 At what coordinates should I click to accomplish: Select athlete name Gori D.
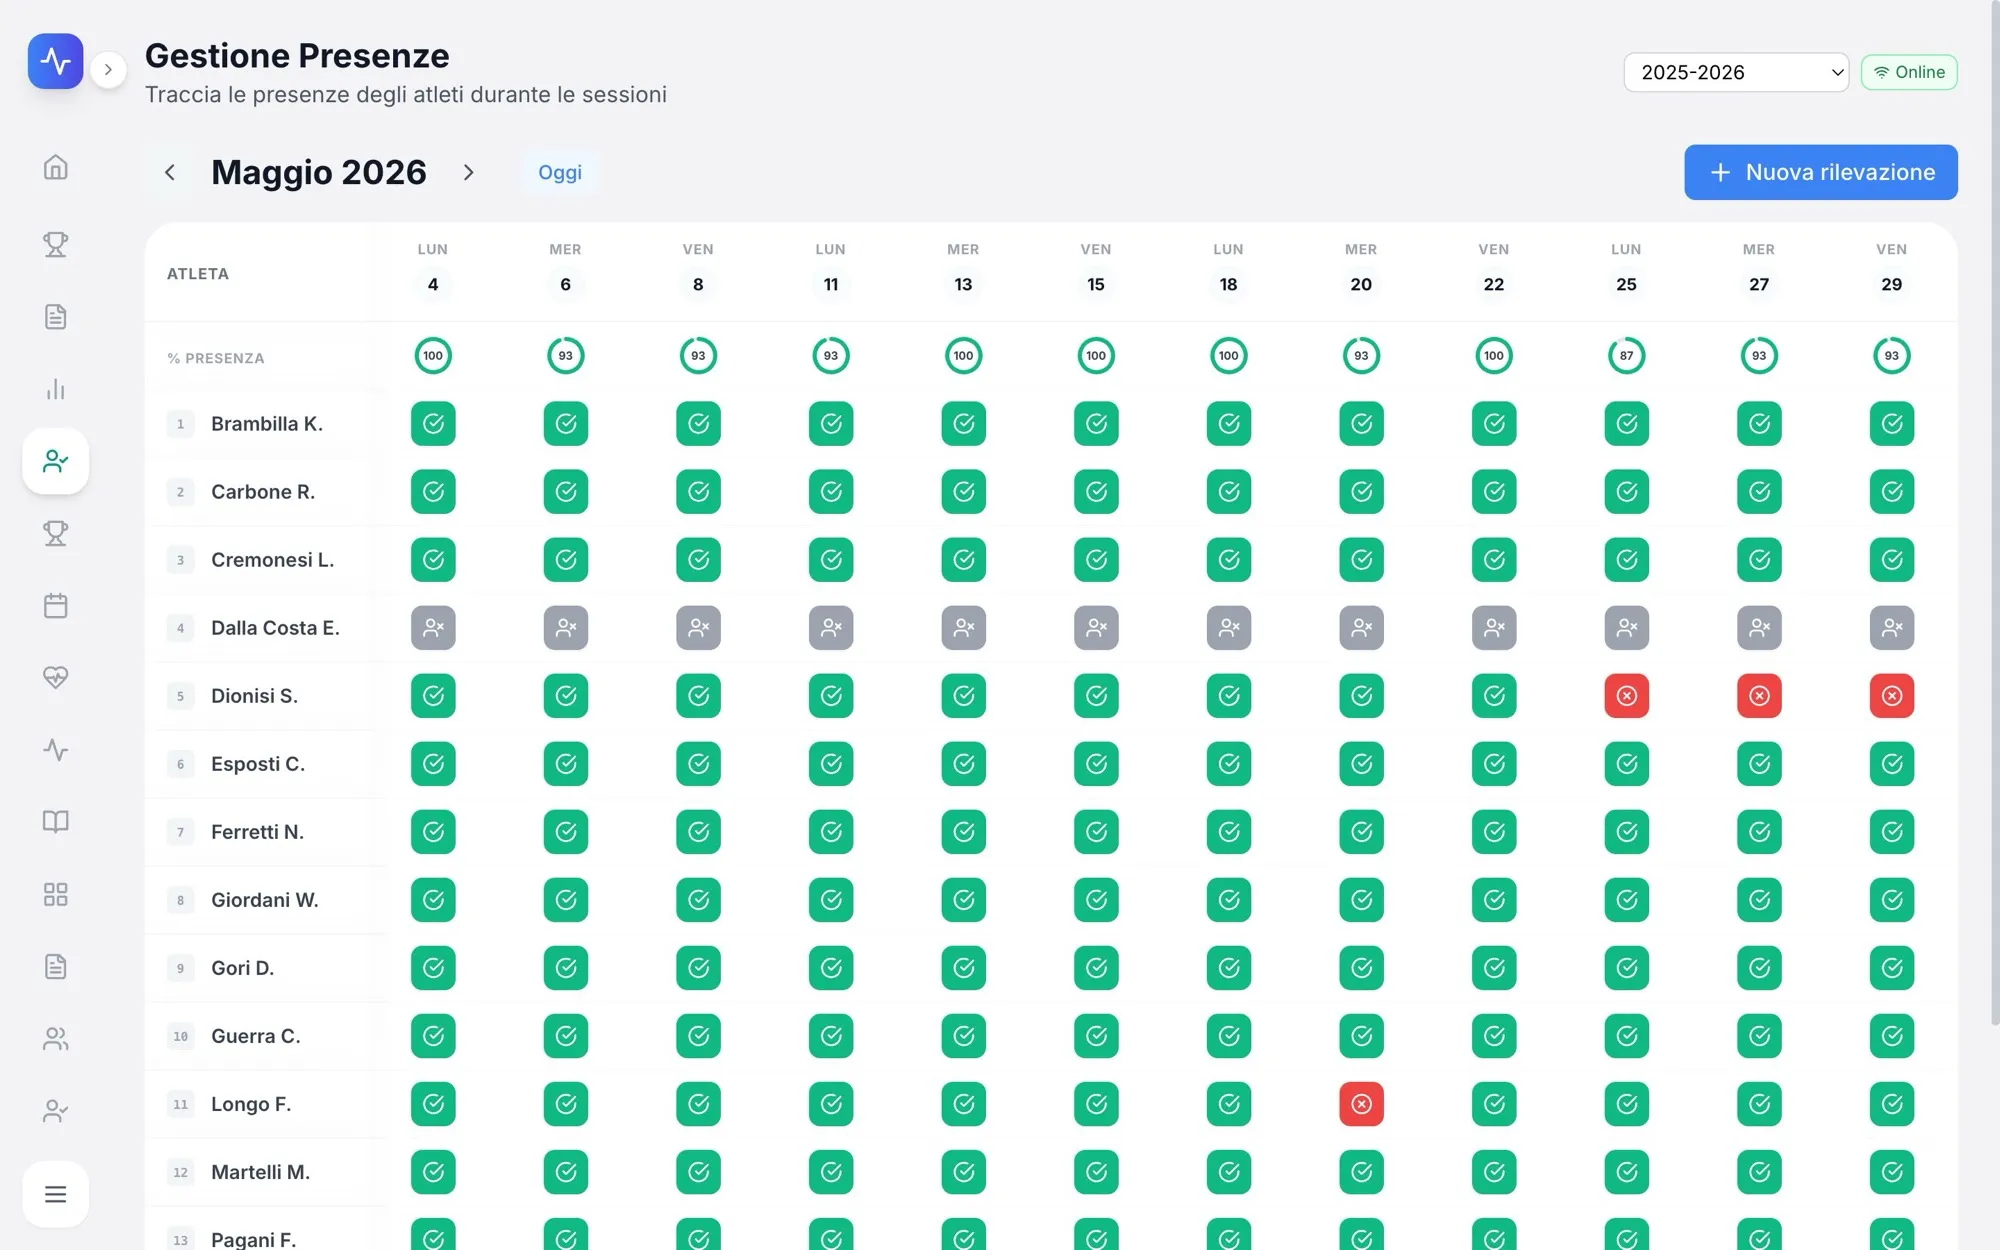242,968
